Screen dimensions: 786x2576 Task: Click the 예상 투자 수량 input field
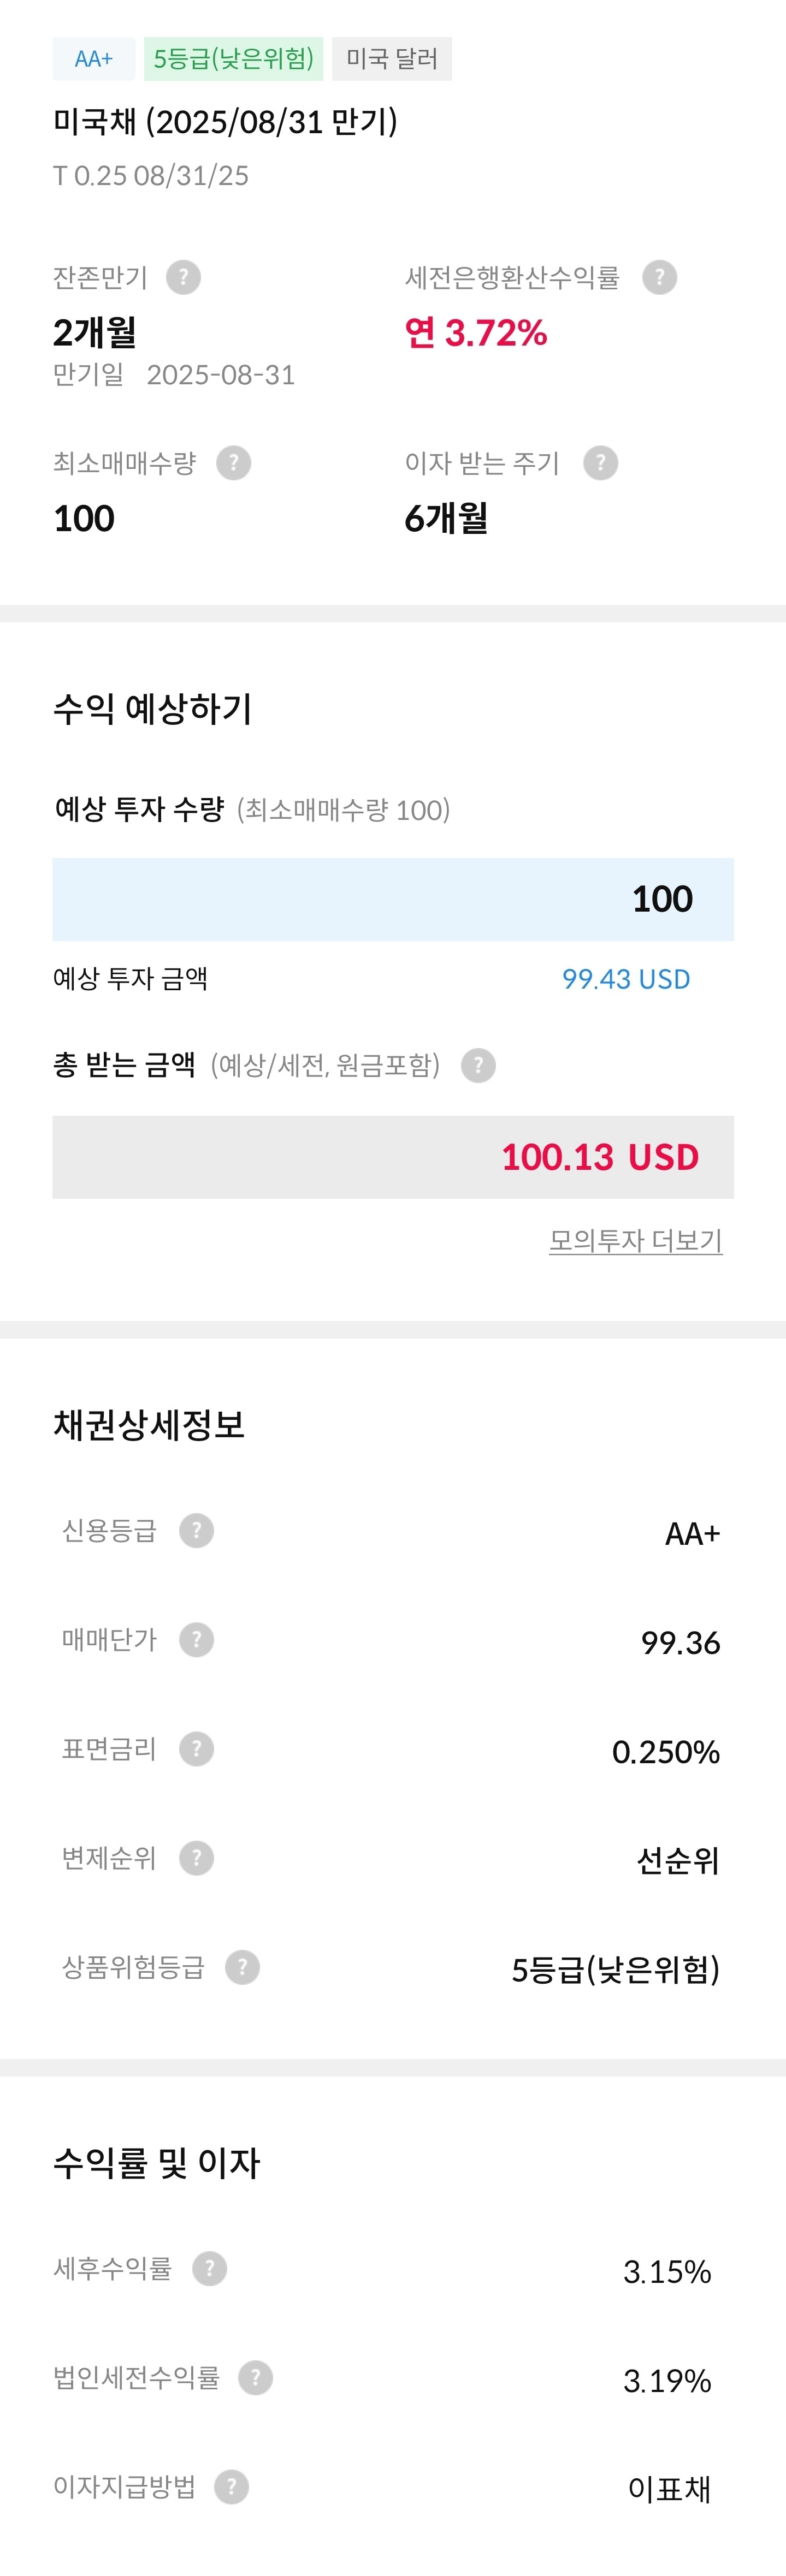[393, 899]
